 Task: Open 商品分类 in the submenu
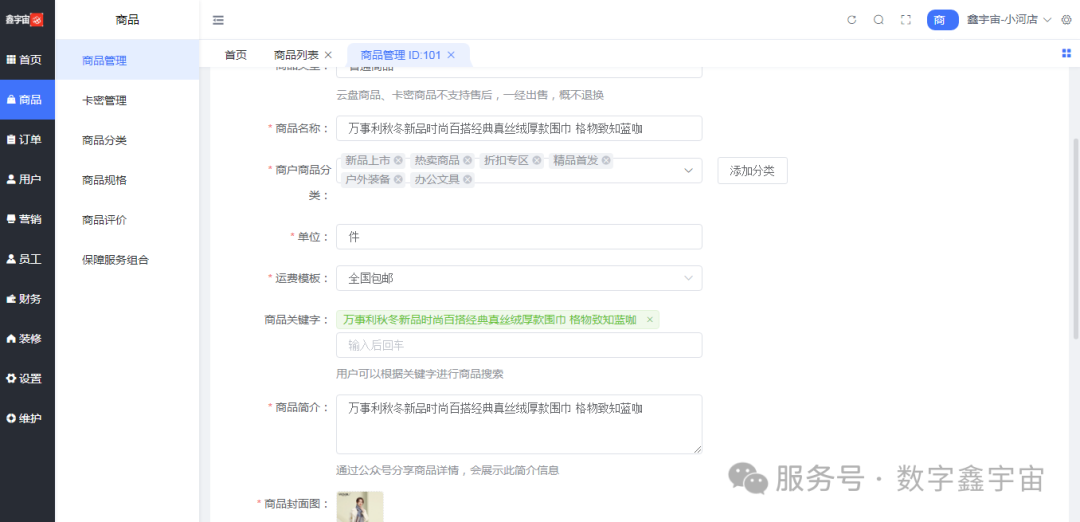pyautogui.click(x=127, y=140)
